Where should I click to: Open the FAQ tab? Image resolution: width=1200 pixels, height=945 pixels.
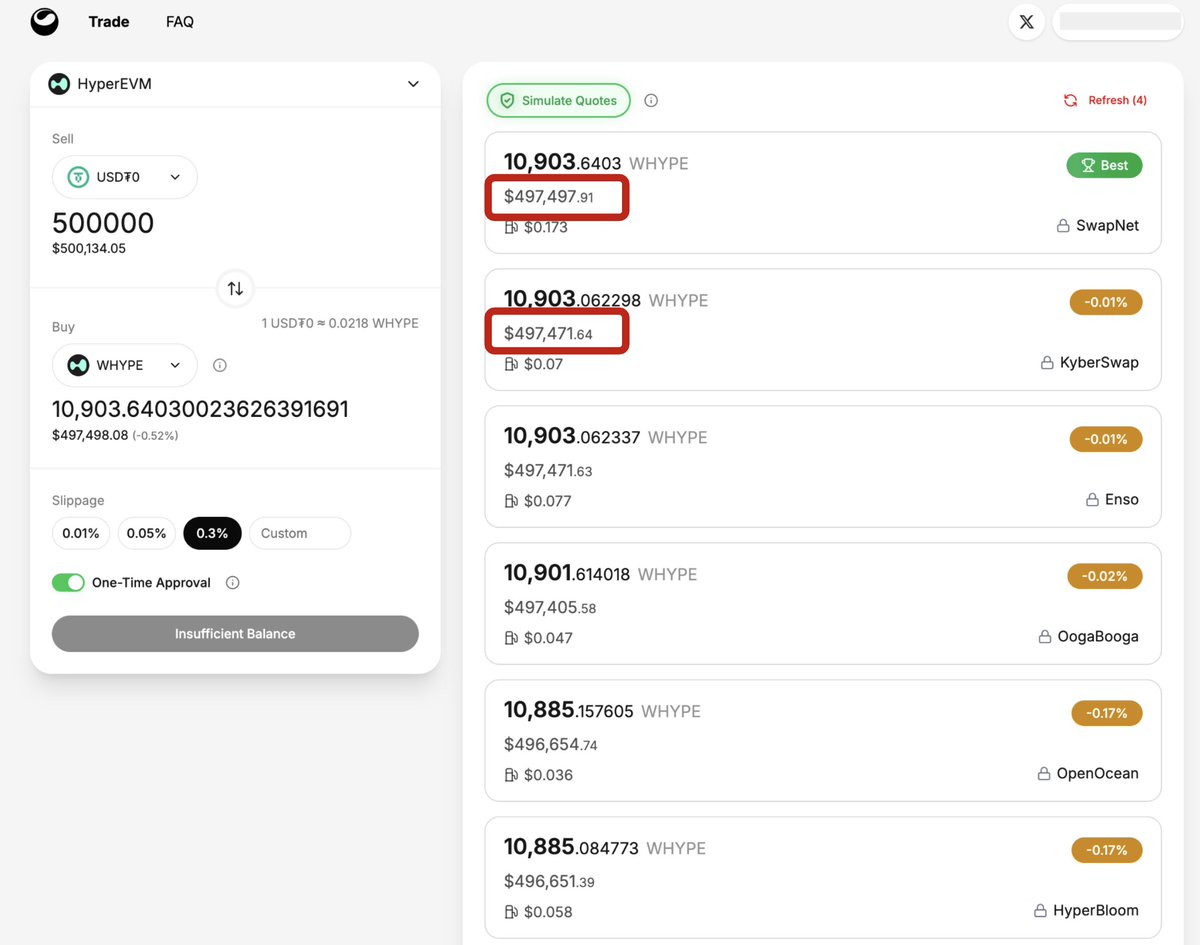tap(180, 21)
